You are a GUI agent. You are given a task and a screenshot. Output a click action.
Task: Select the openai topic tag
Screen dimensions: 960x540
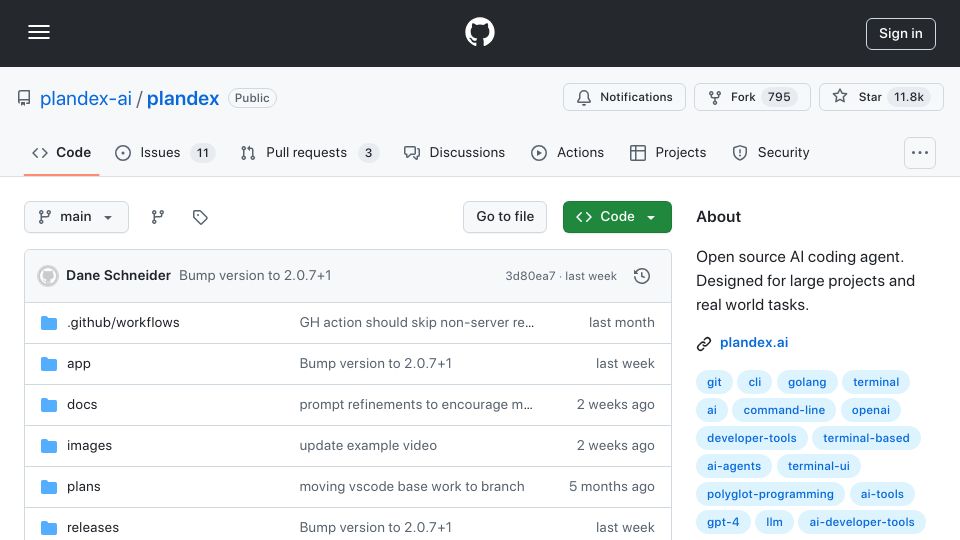pos(871,410)
